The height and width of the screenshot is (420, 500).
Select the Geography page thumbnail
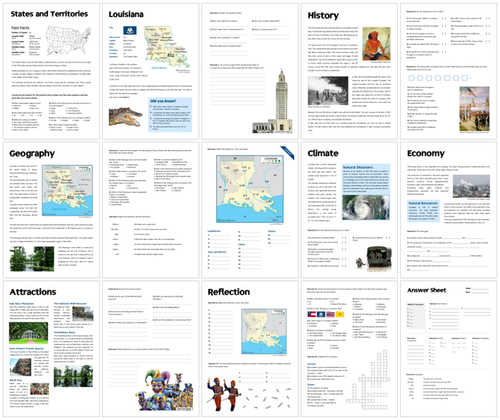click(x=52, y=210)
